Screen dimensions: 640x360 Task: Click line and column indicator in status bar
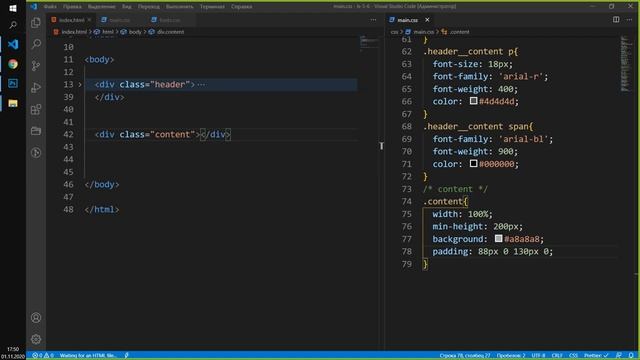465,356
